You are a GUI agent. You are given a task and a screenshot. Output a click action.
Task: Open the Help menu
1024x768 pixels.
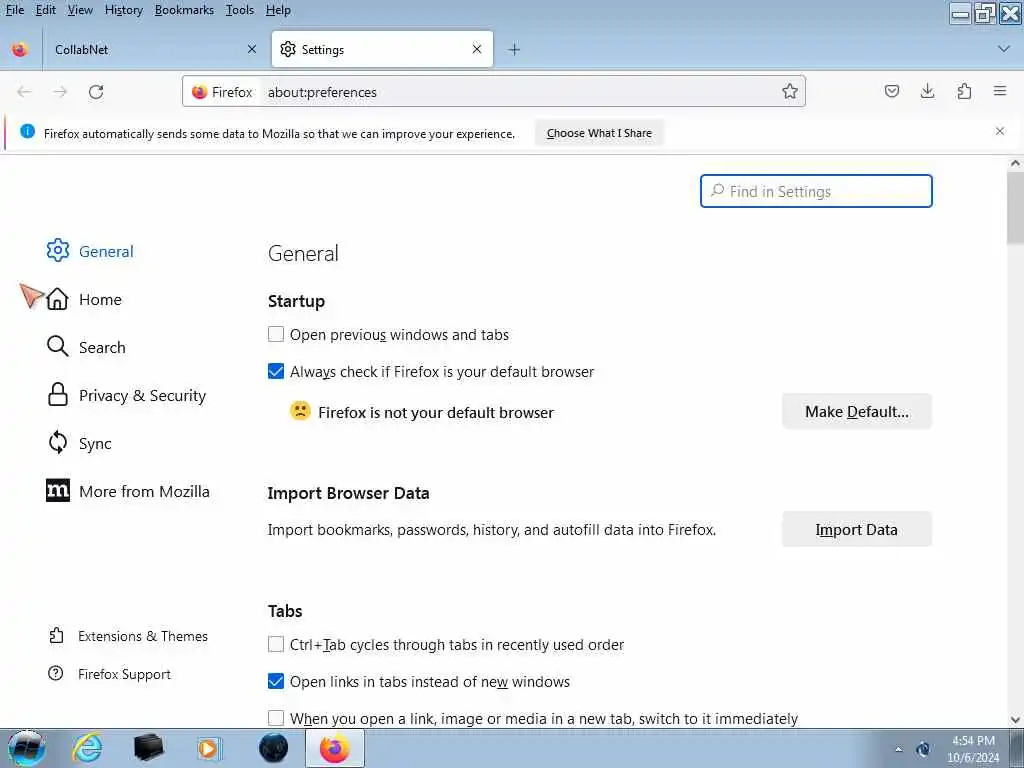point(278,10)
